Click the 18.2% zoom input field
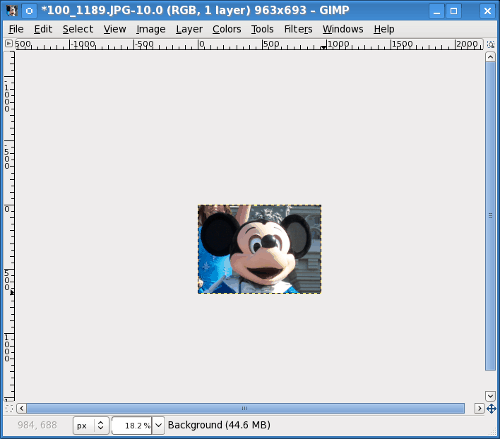The height and width of the screenshot is (439, 500). pos(132,426)
